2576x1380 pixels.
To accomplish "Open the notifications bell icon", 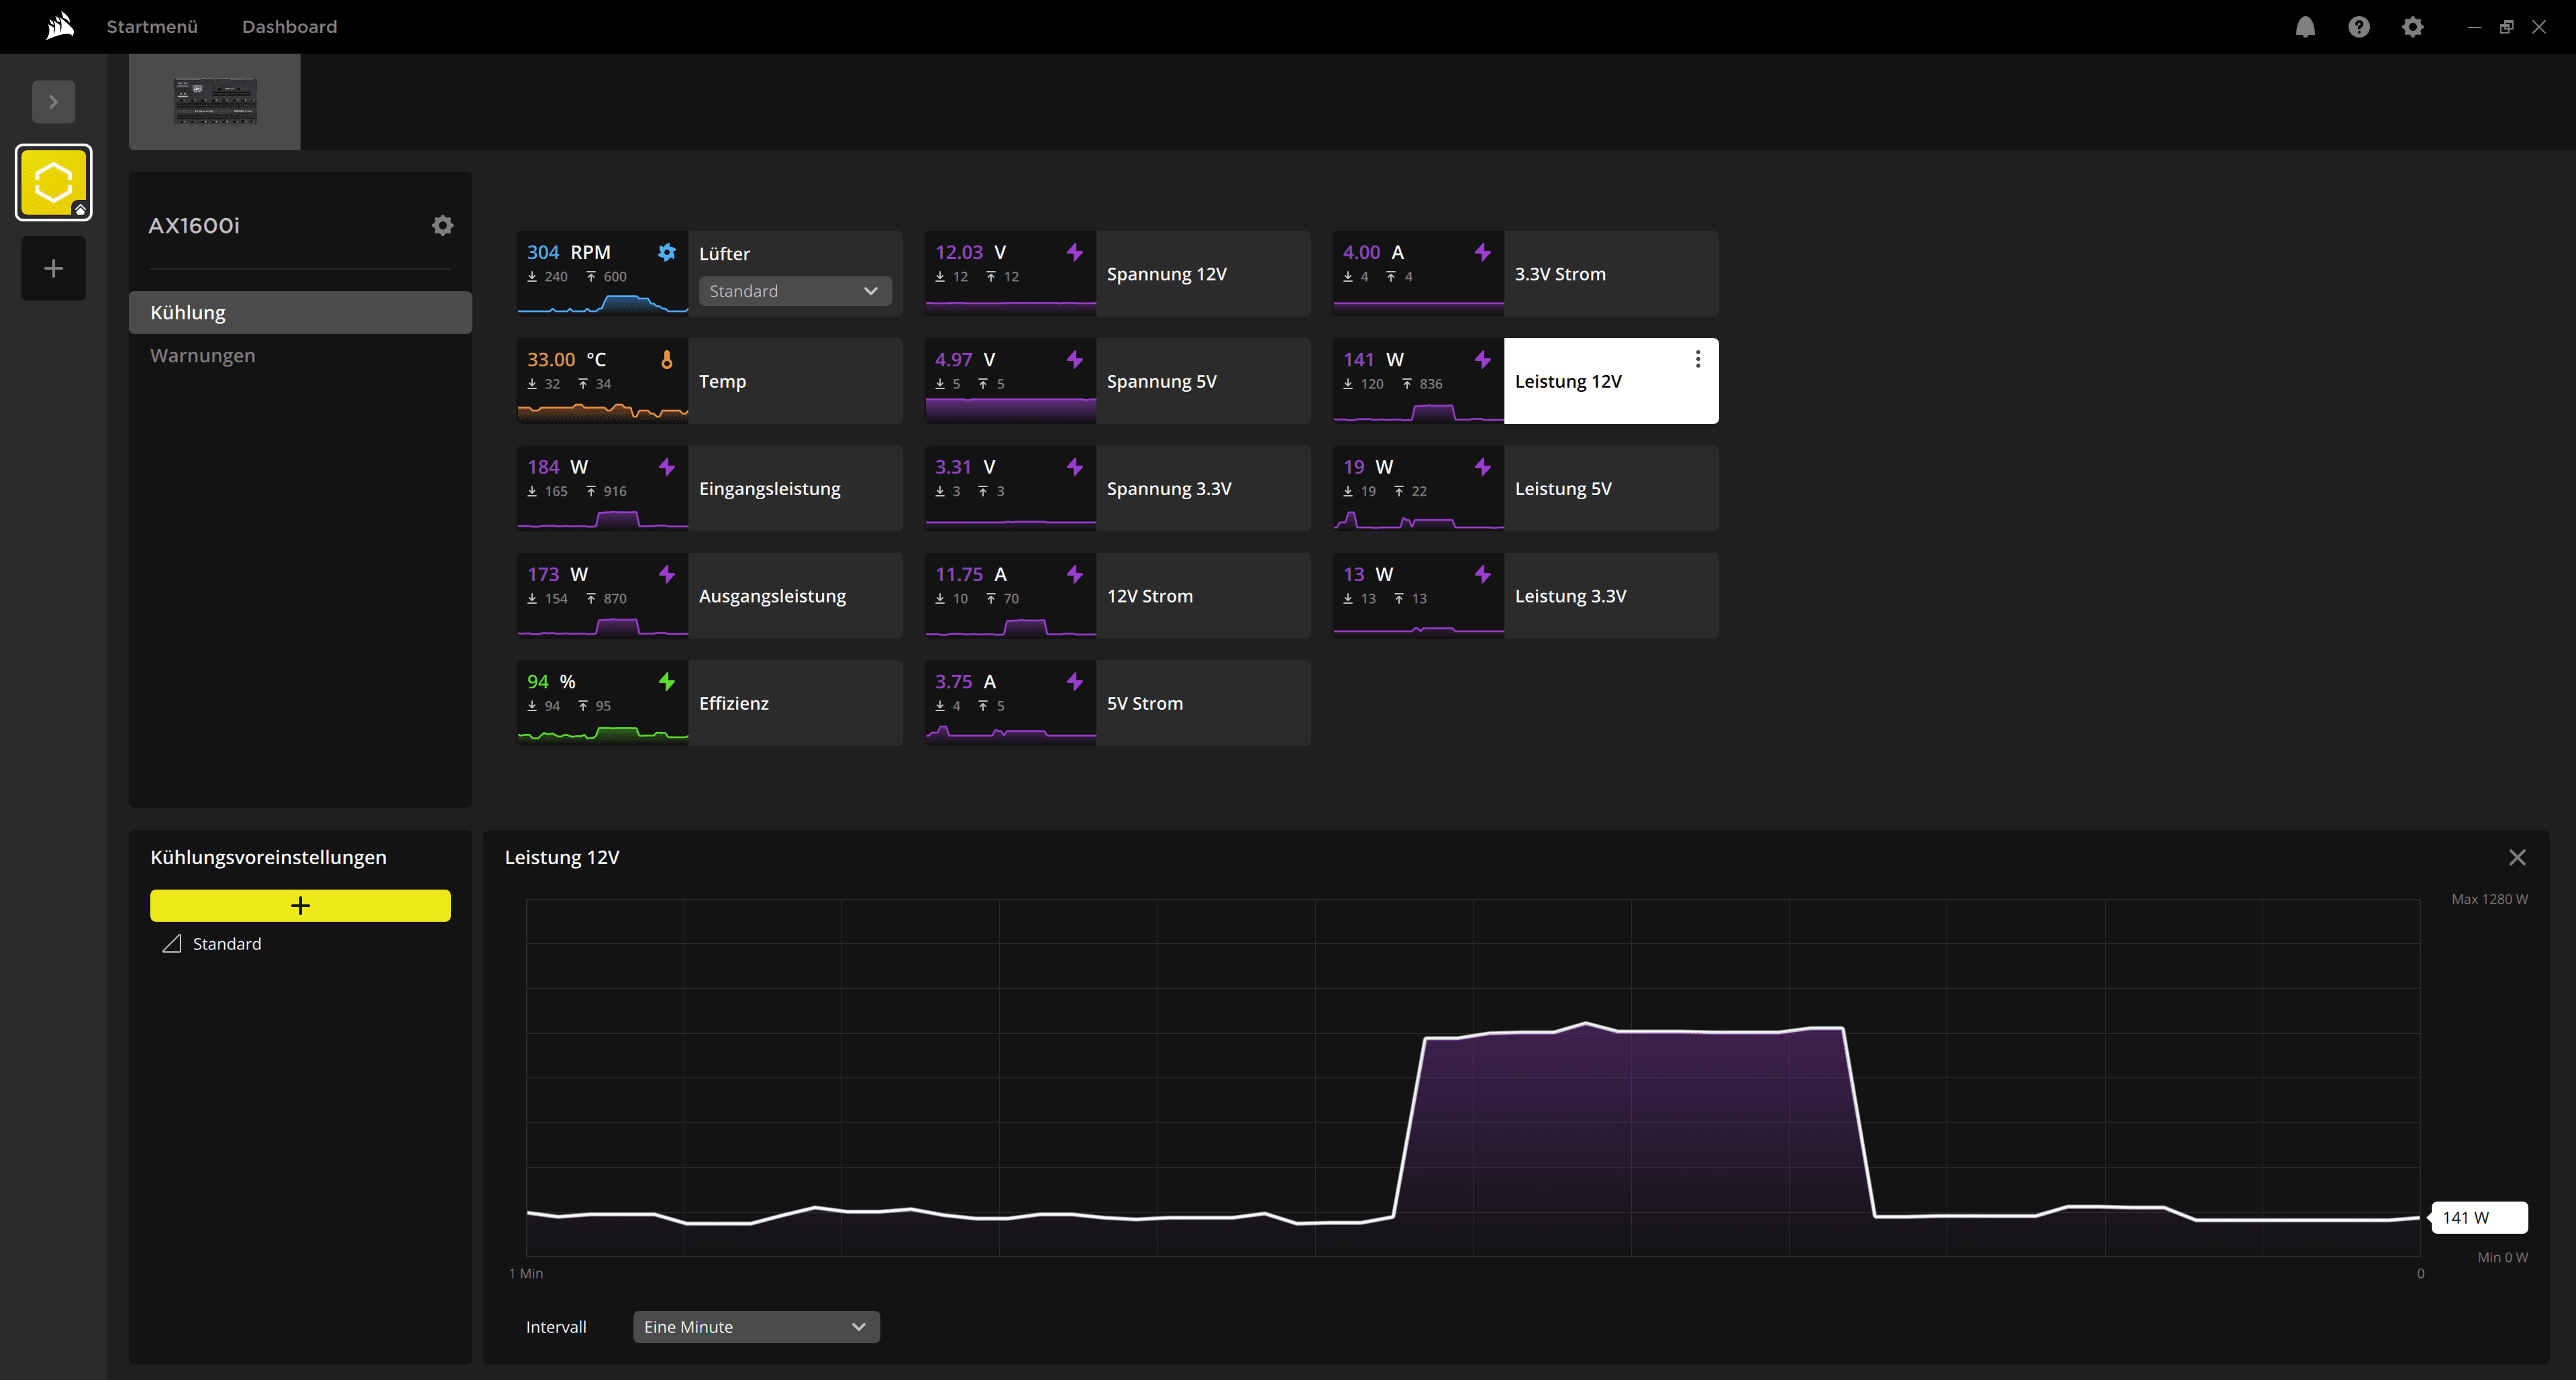I will [x=2305, y=27].
